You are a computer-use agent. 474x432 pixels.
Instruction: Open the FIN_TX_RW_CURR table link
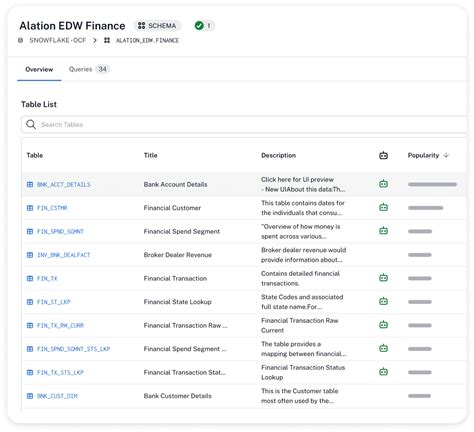coord(60,325)
